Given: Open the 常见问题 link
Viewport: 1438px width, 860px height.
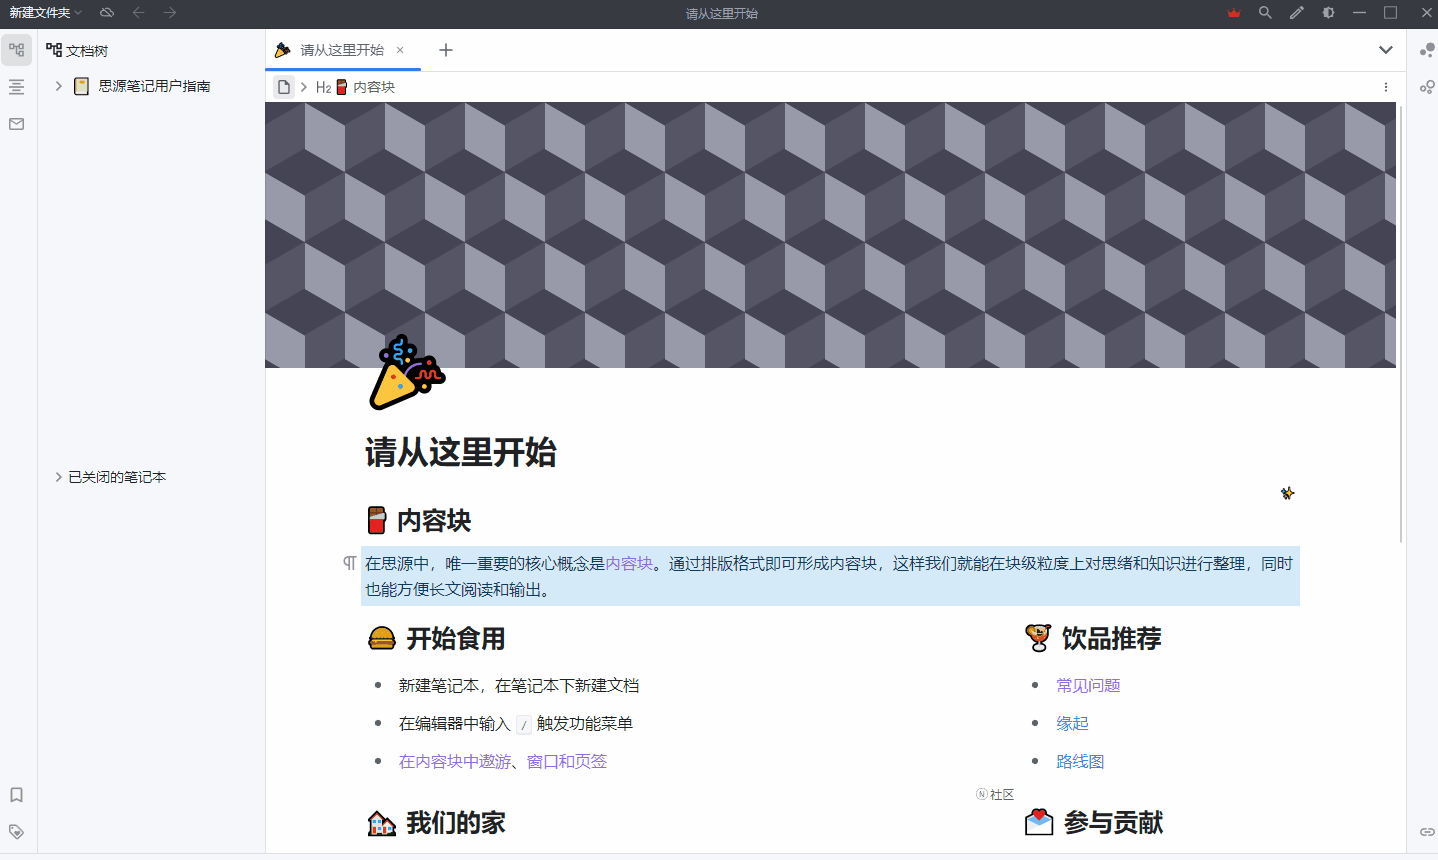Looking at the screenshot, I should pos(1087,685).
